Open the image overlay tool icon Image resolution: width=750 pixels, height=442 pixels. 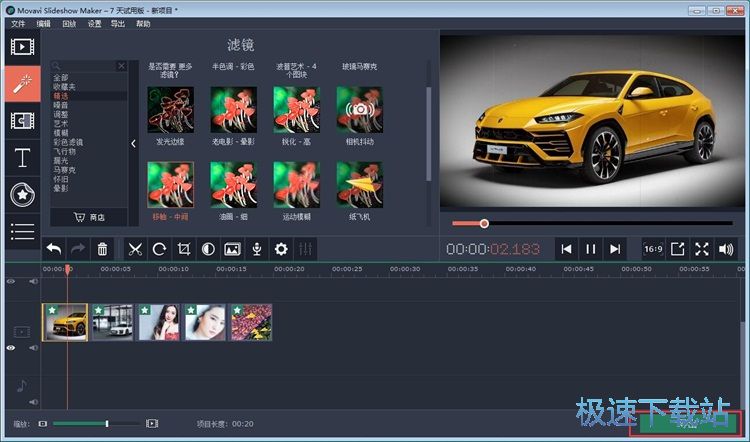coord(232,249)
